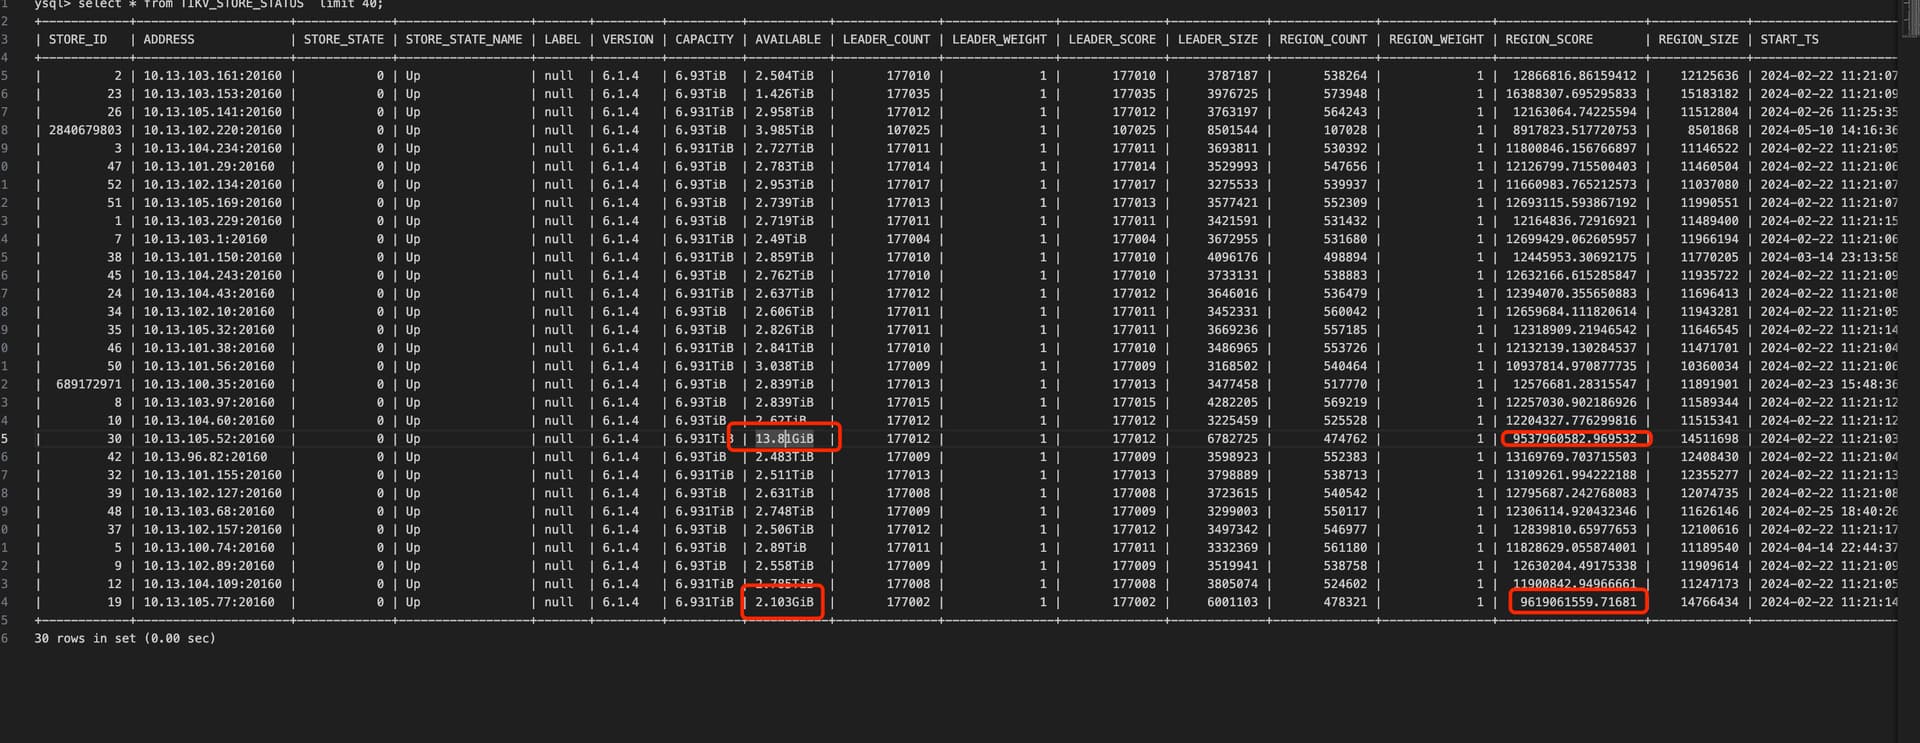
Task: Select address 10.13.104.43:20160
Action: tap(209, 294)
